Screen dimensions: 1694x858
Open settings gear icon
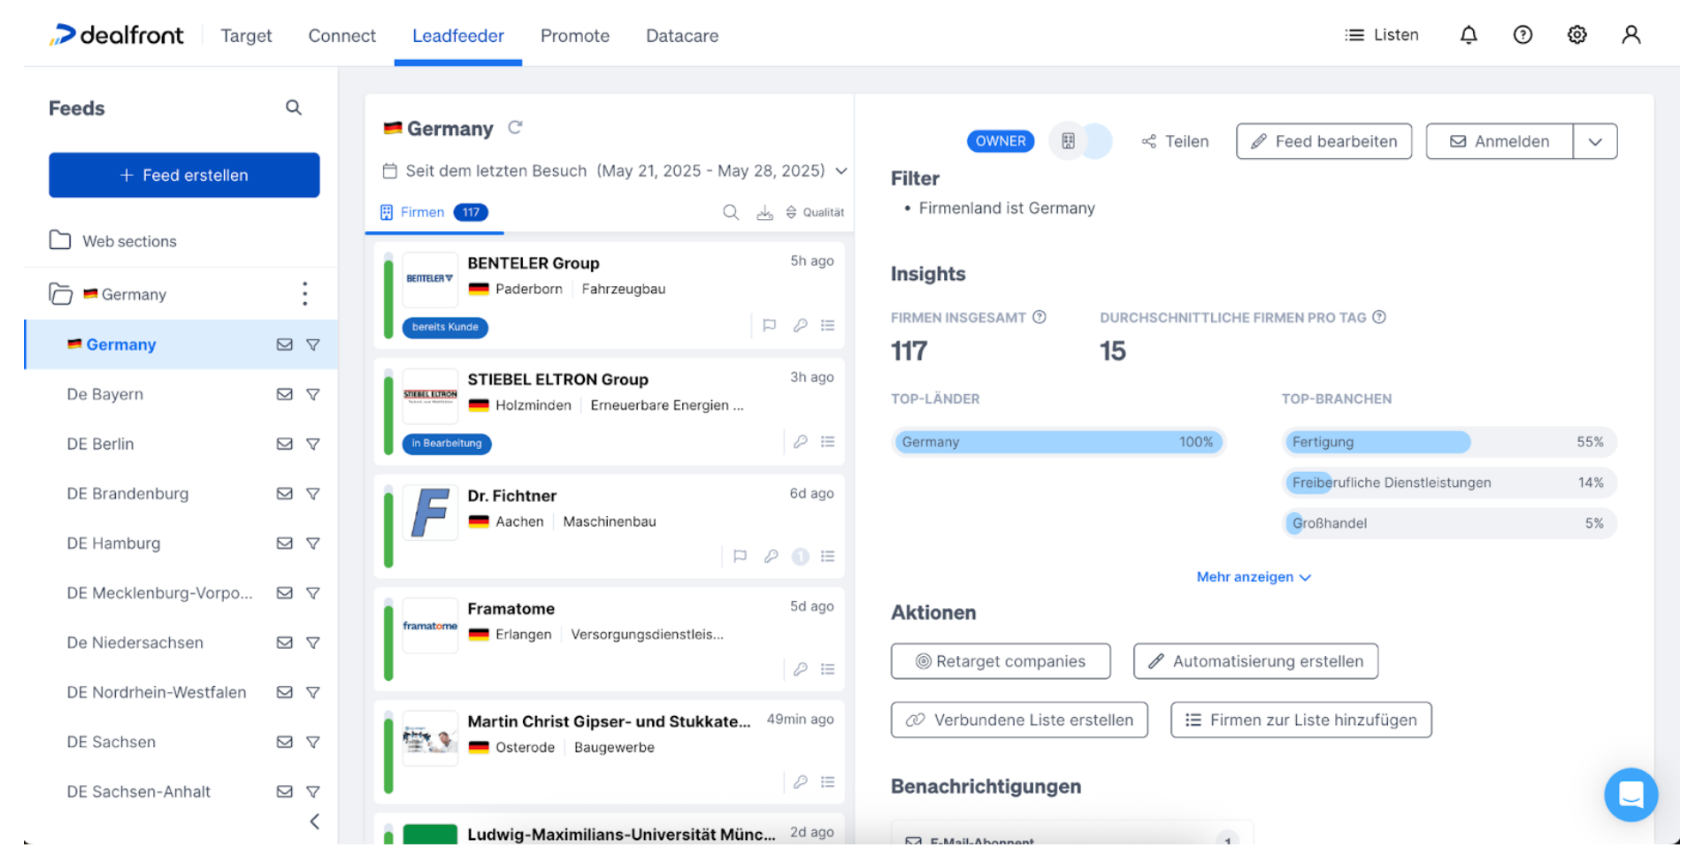pyautogui.click(x=1576, y=35)
